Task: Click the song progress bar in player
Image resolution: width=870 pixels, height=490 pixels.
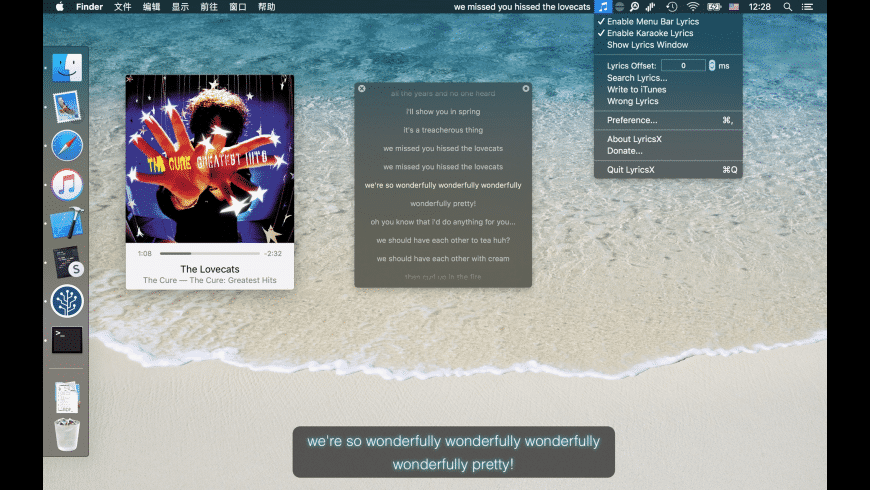Action: click(210, 254)
